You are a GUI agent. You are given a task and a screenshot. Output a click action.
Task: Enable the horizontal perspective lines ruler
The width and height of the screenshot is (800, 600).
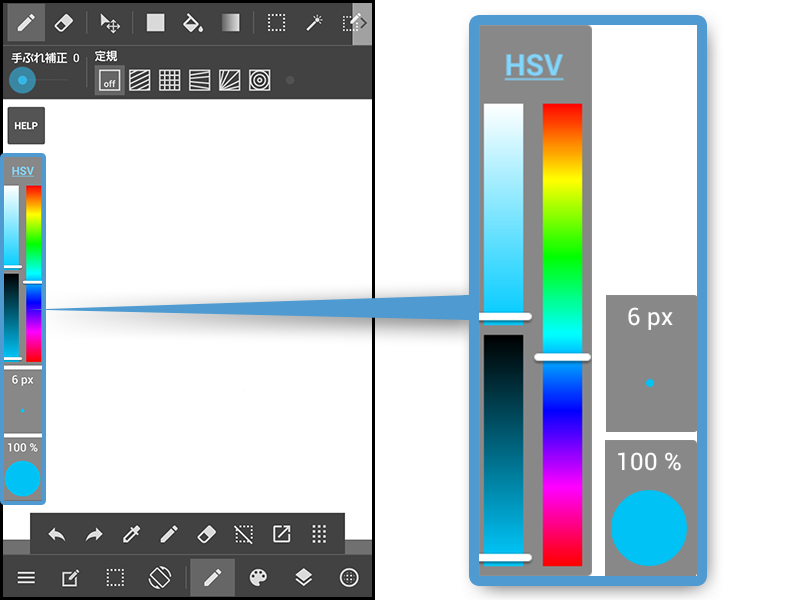click(x=199, y=81)
